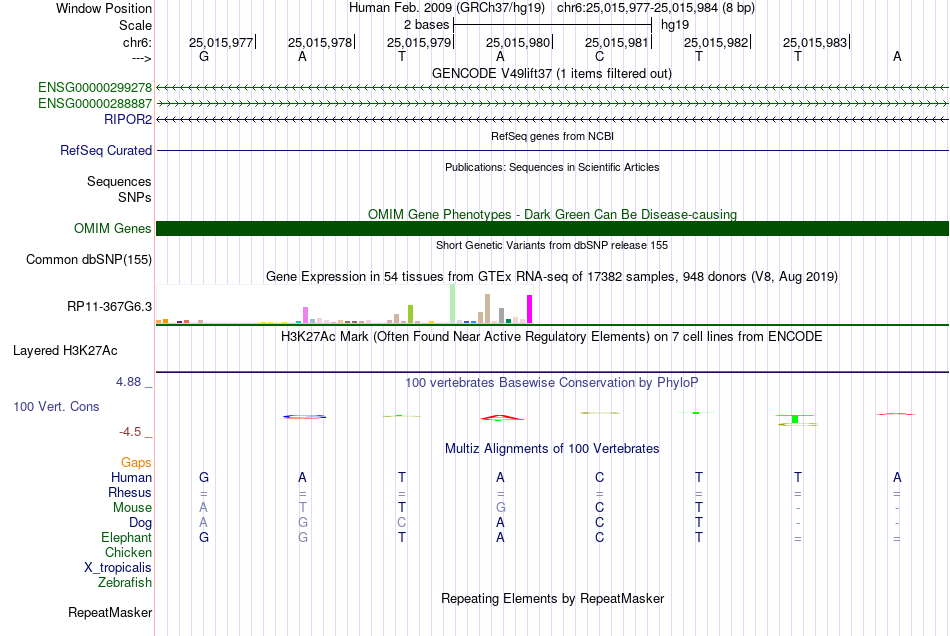
Task: Click 100 vertebrates Basewise Conservation title
Action: coord(552,383)
